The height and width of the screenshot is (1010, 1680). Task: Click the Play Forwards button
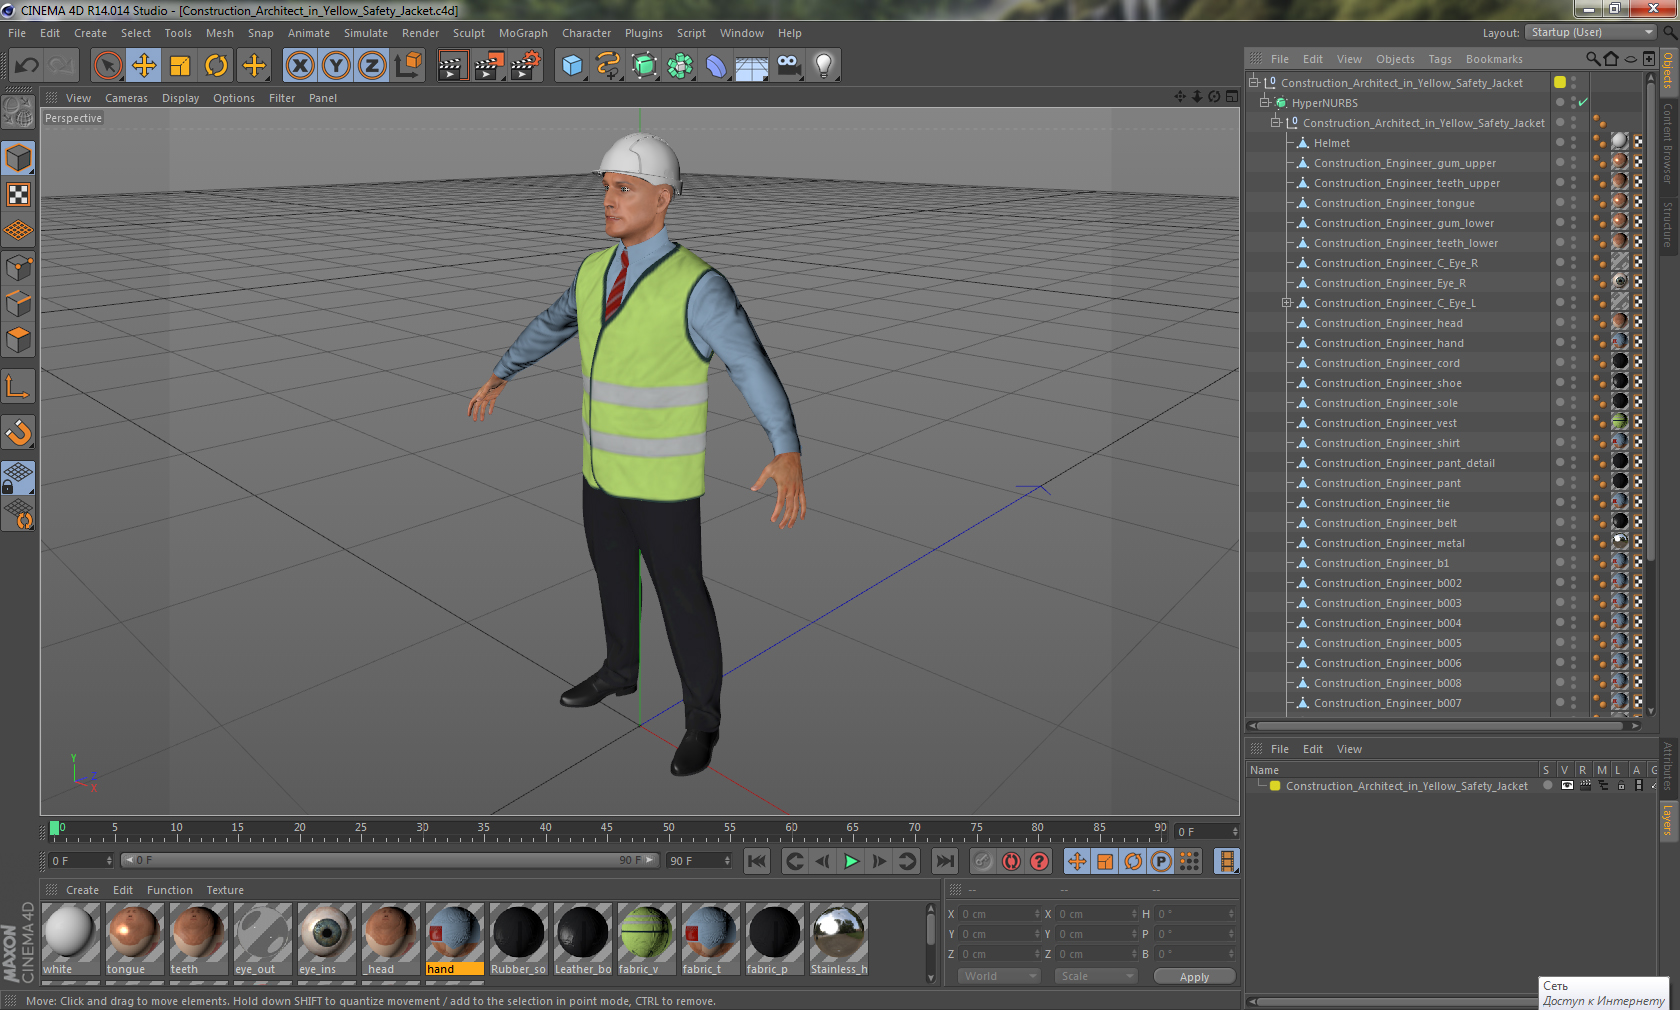(851, 861)
